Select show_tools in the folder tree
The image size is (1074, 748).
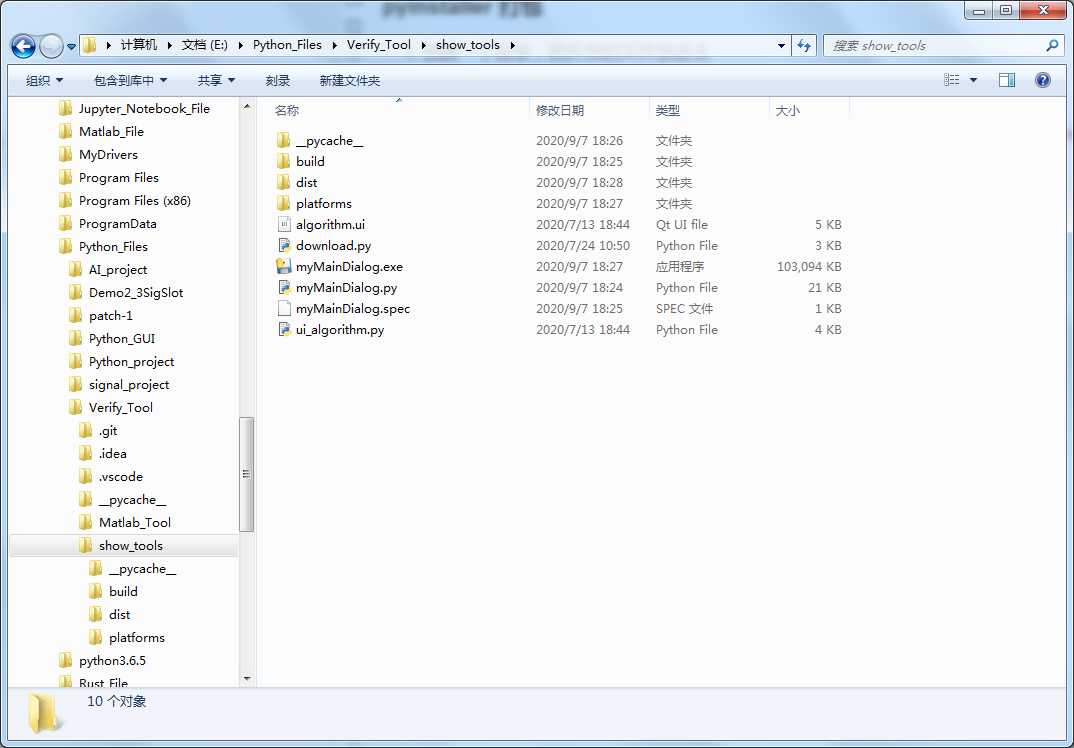131,546
